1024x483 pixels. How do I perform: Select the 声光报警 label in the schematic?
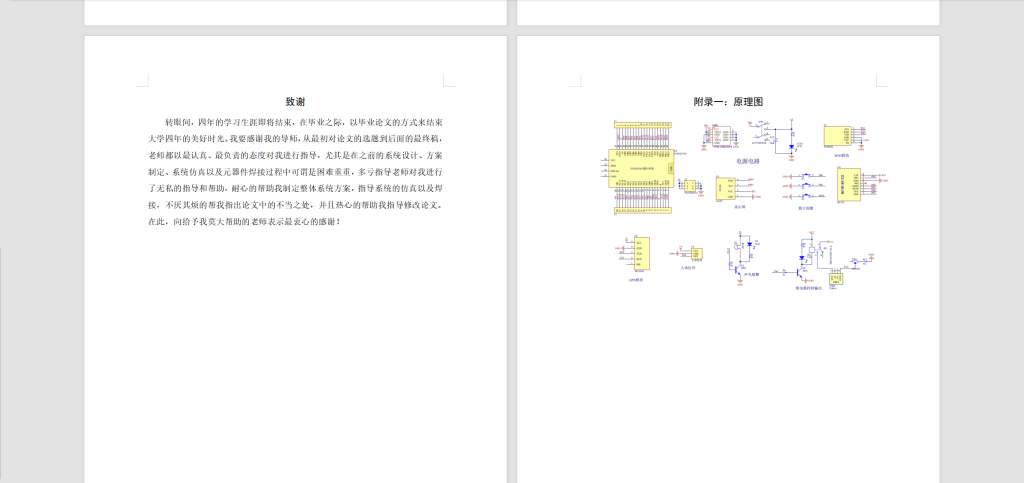[752, 274]
